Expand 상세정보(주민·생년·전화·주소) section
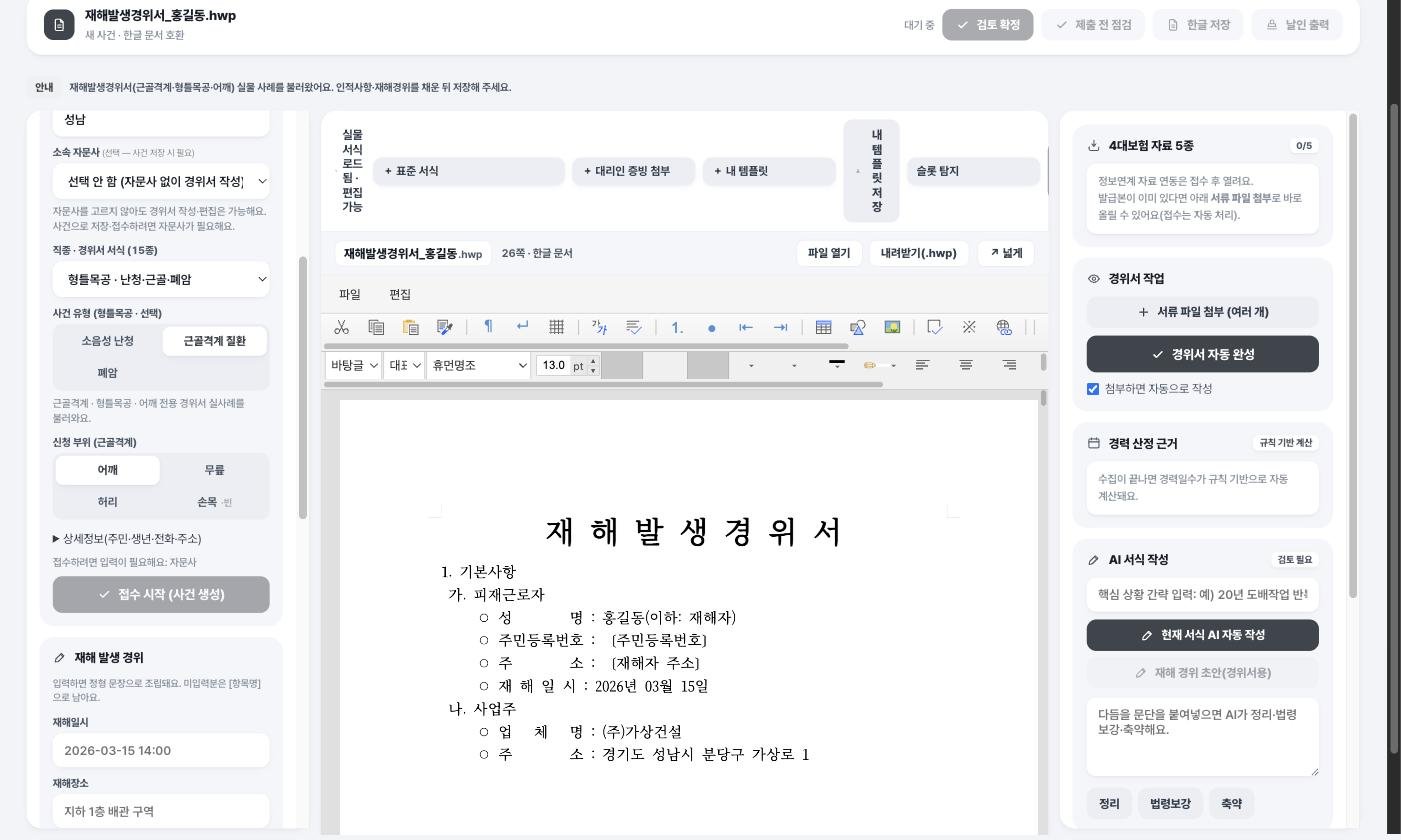Screen dimensions: 1401x840 coord(127,538)
